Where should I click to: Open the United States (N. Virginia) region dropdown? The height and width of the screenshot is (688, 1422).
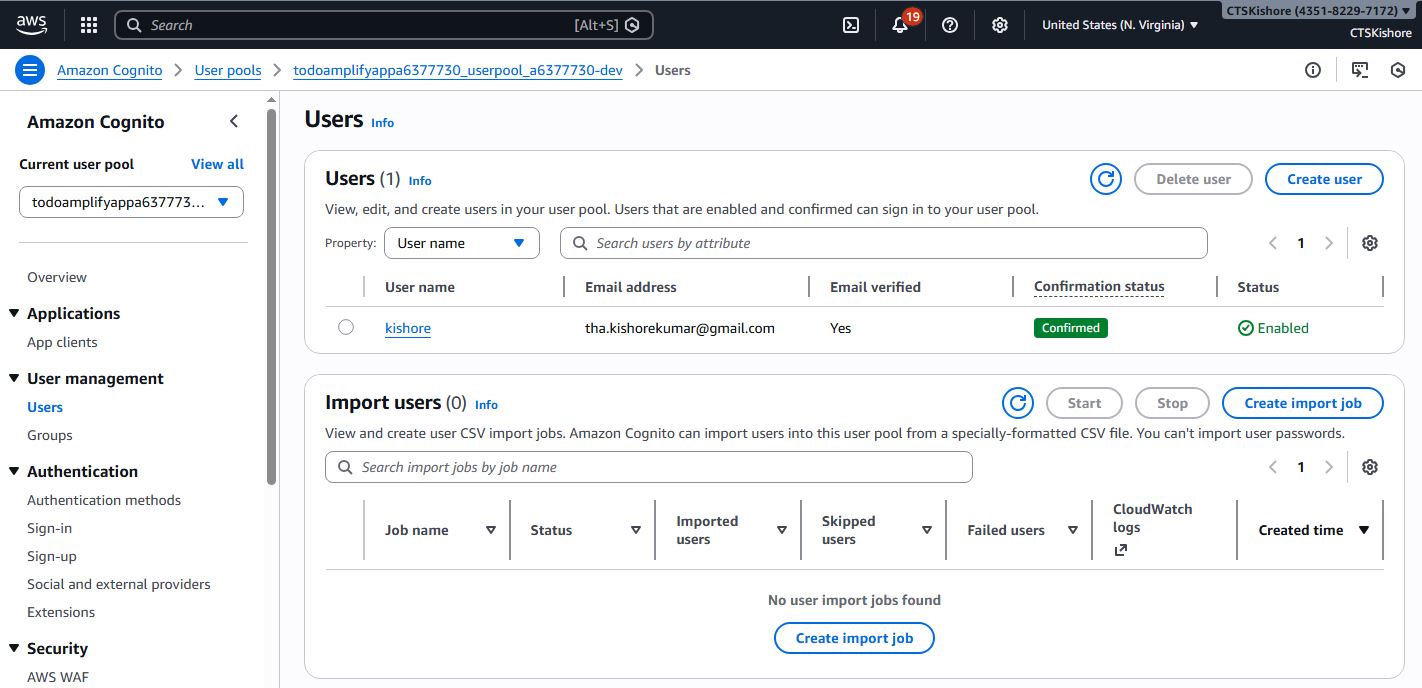point(1119,25)
